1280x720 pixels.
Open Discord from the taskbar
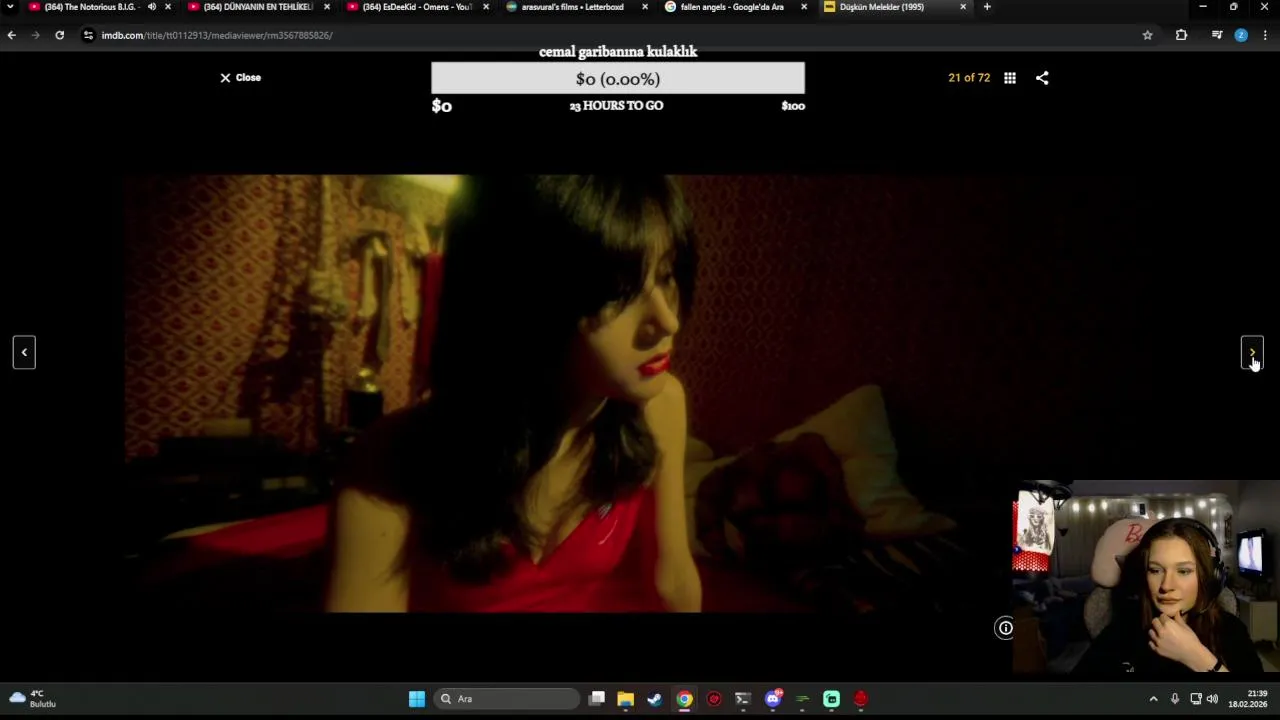(773, 699)
